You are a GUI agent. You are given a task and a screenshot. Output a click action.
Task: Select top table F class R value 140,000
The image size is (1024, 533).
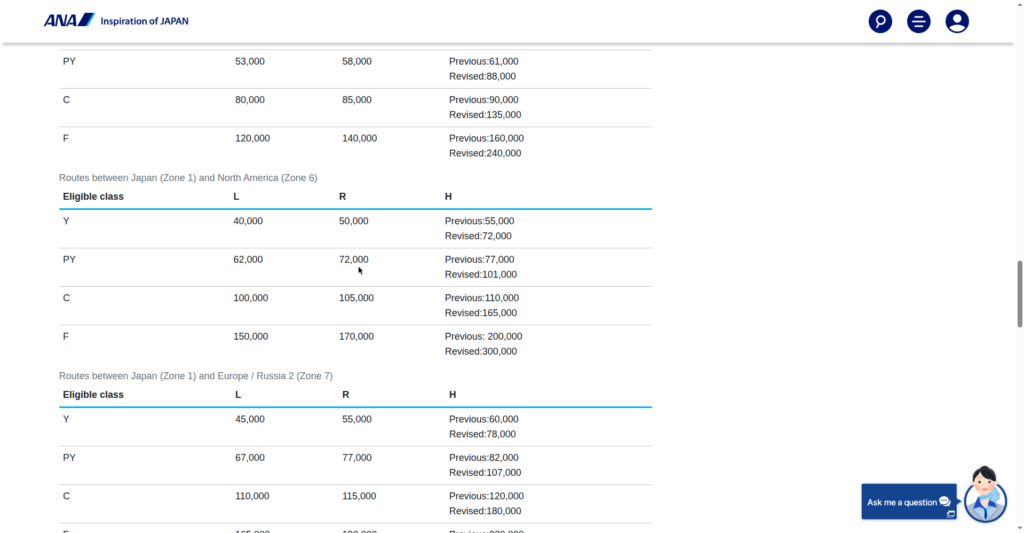359,138
